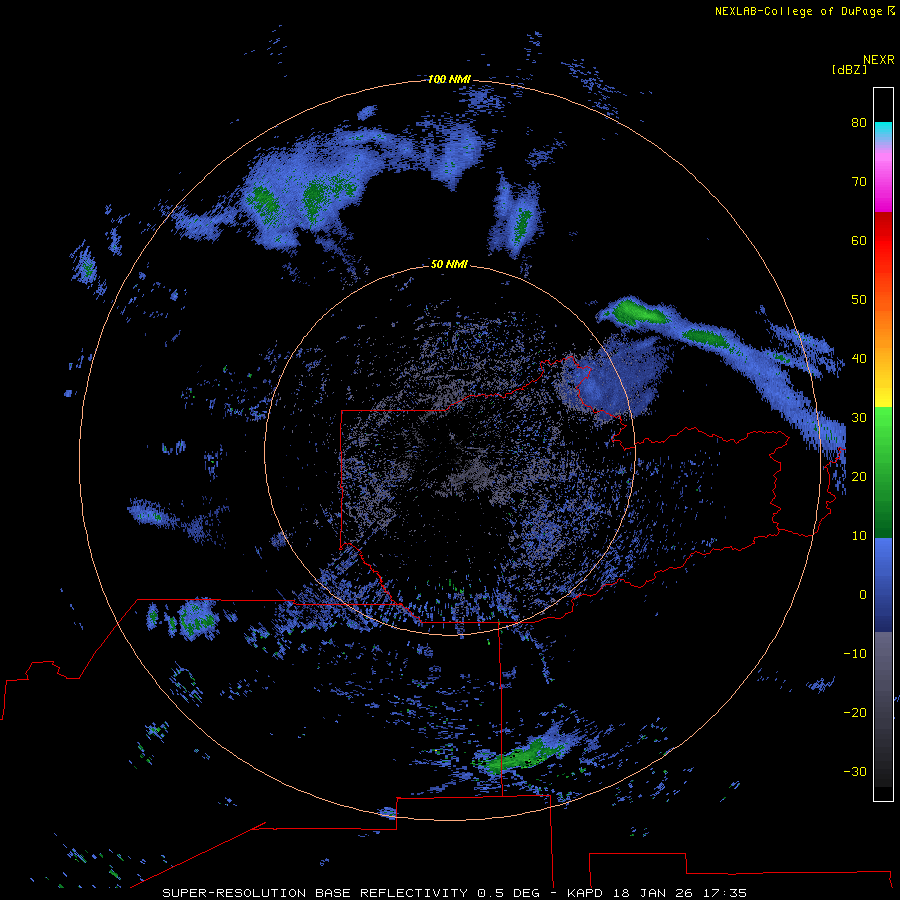Click the 18 JAN 26 date in caption
This screenshot has height=900, width=900.
point(653,893)
